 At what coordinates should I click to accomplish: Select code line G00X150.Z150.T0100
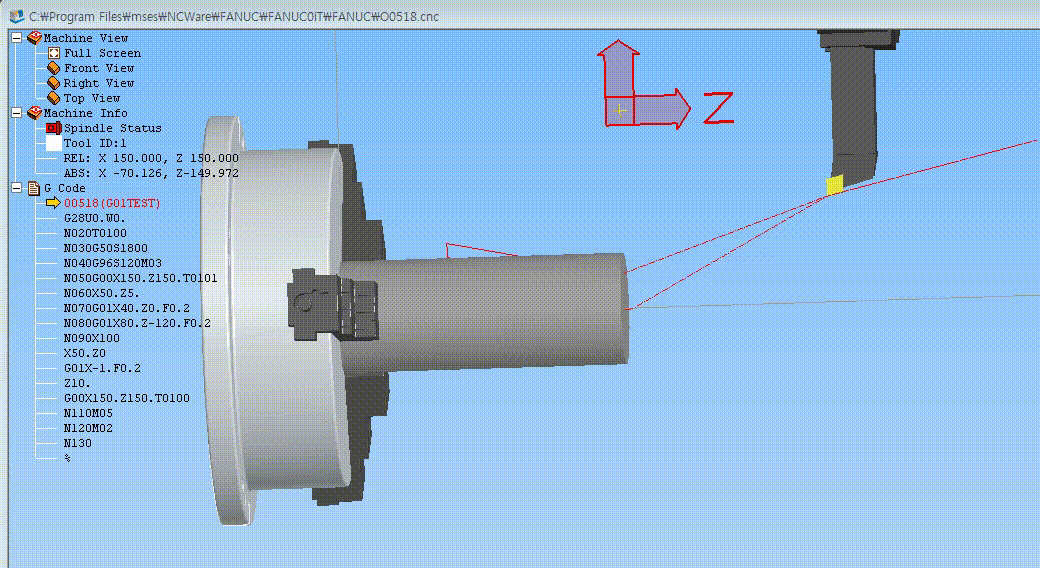[x=127, y=398]
